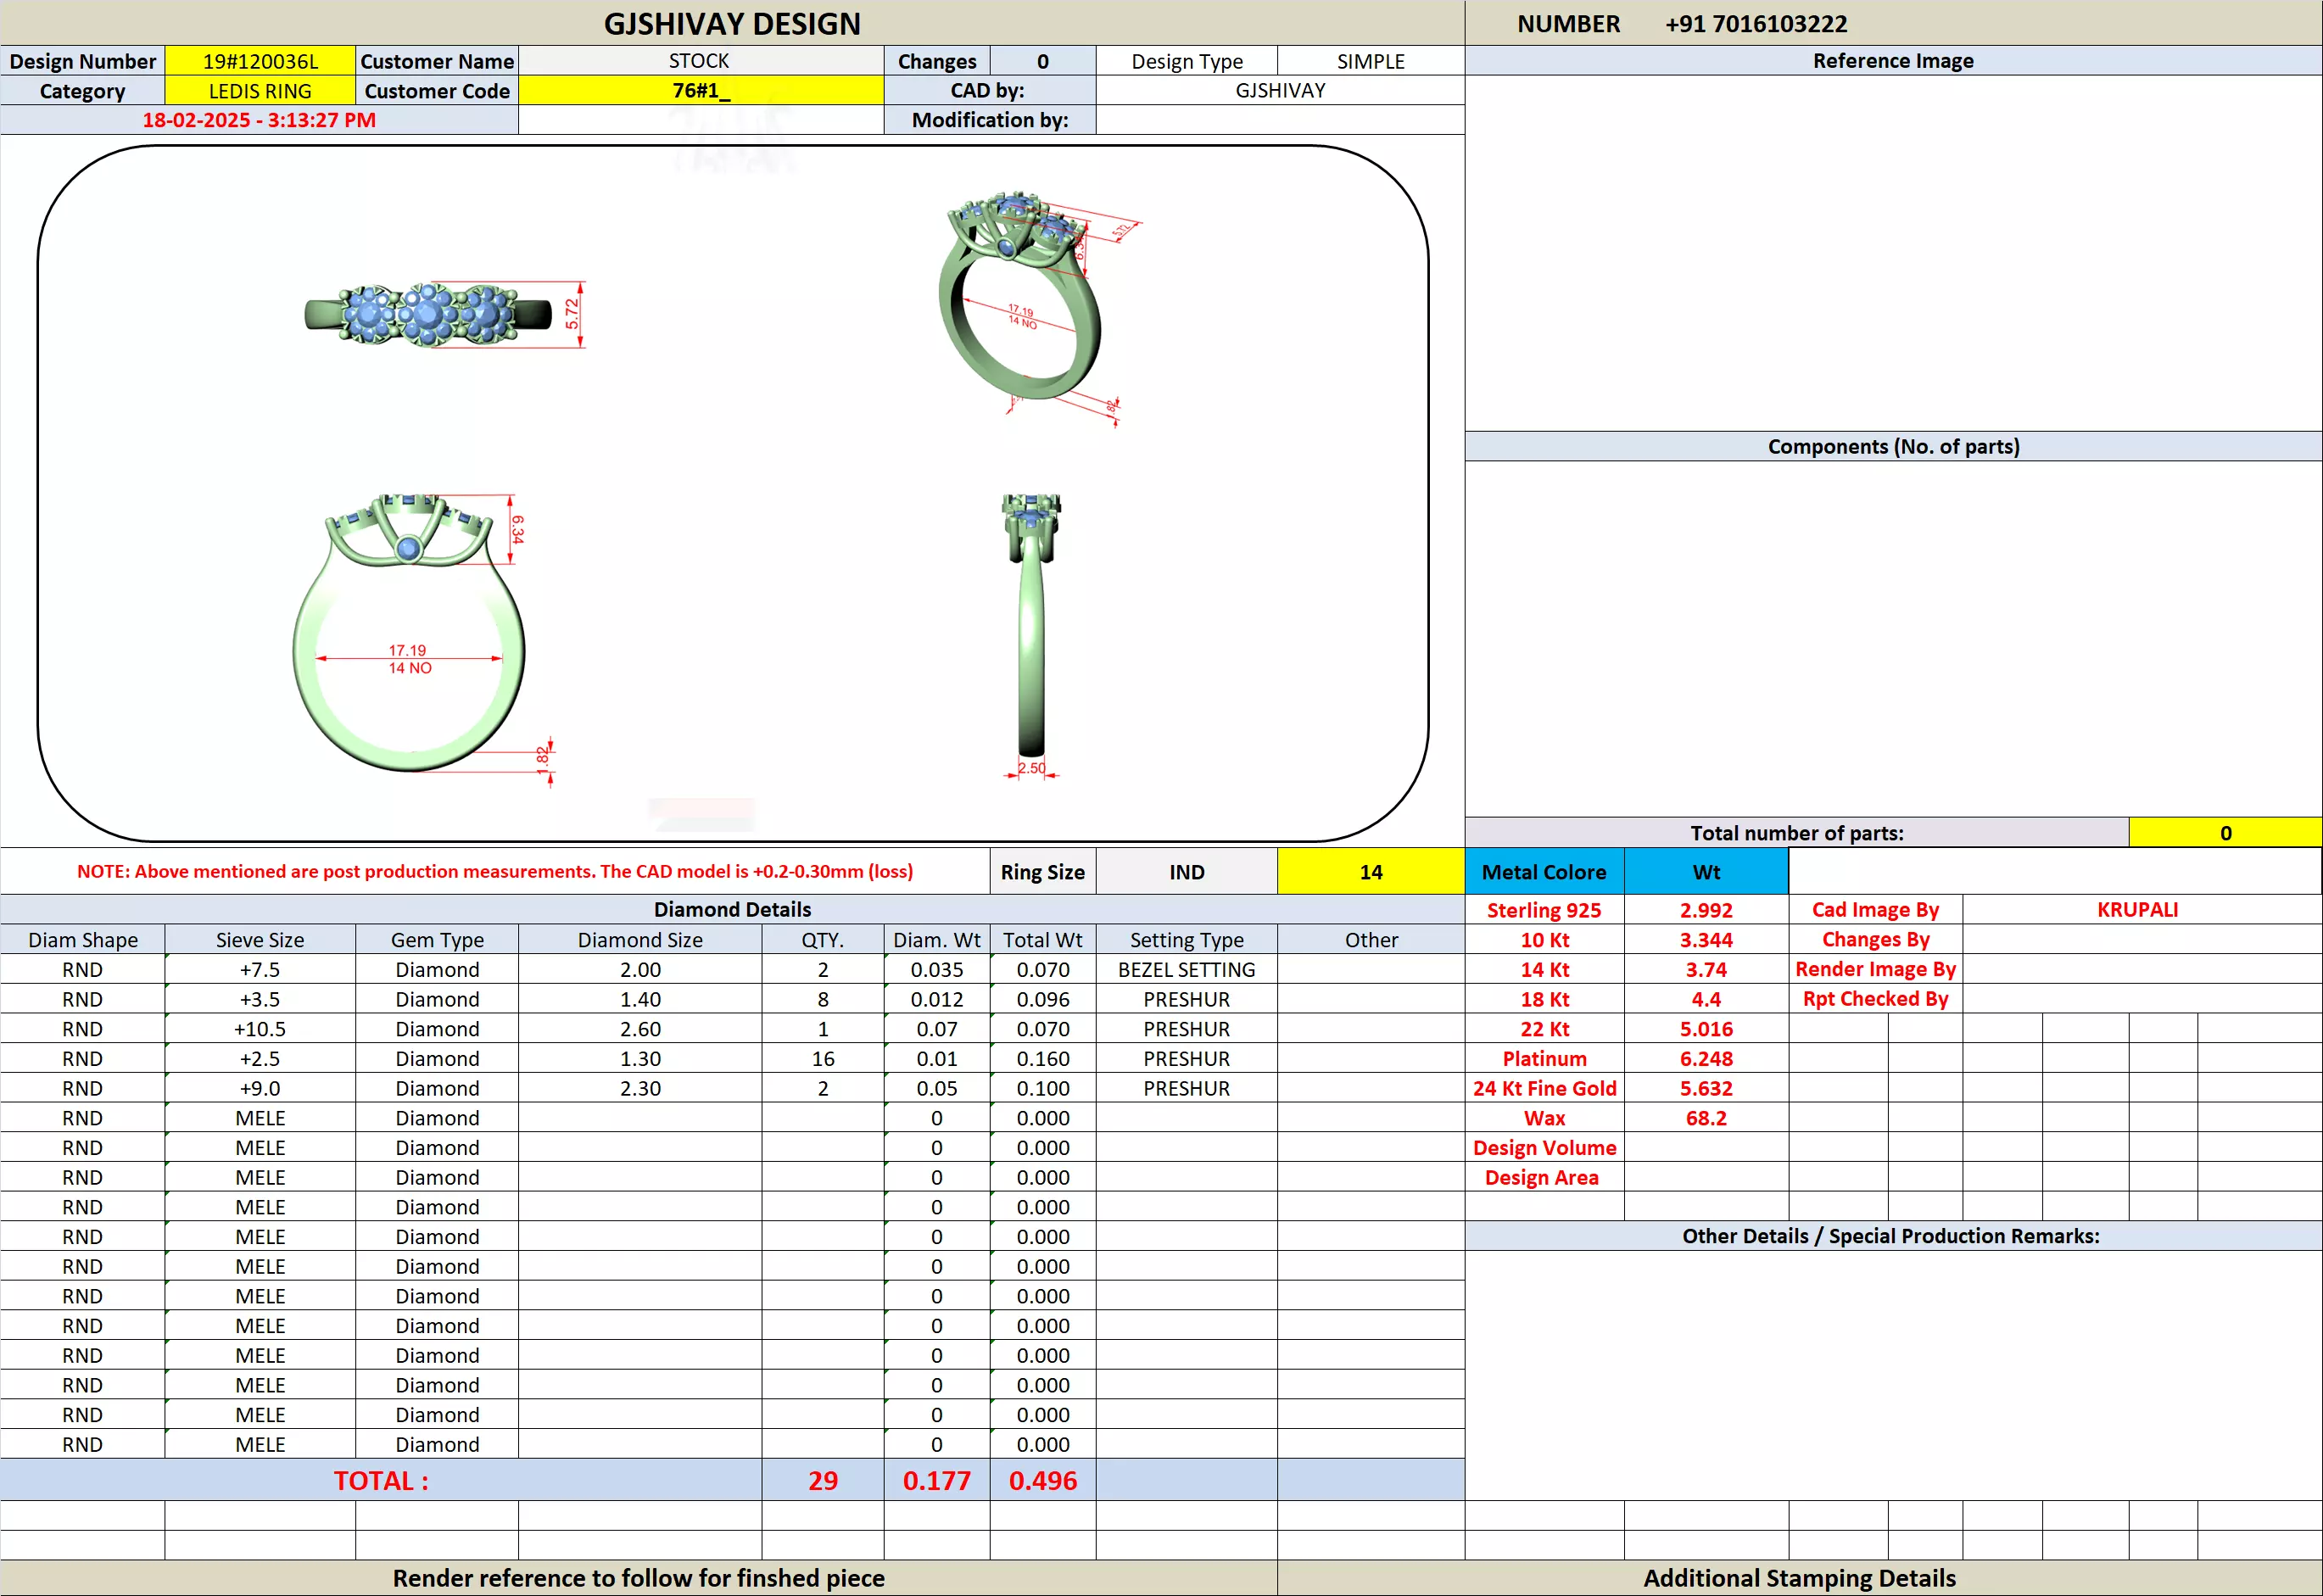Click the Diamond Details section header

[x=732, y=909]
